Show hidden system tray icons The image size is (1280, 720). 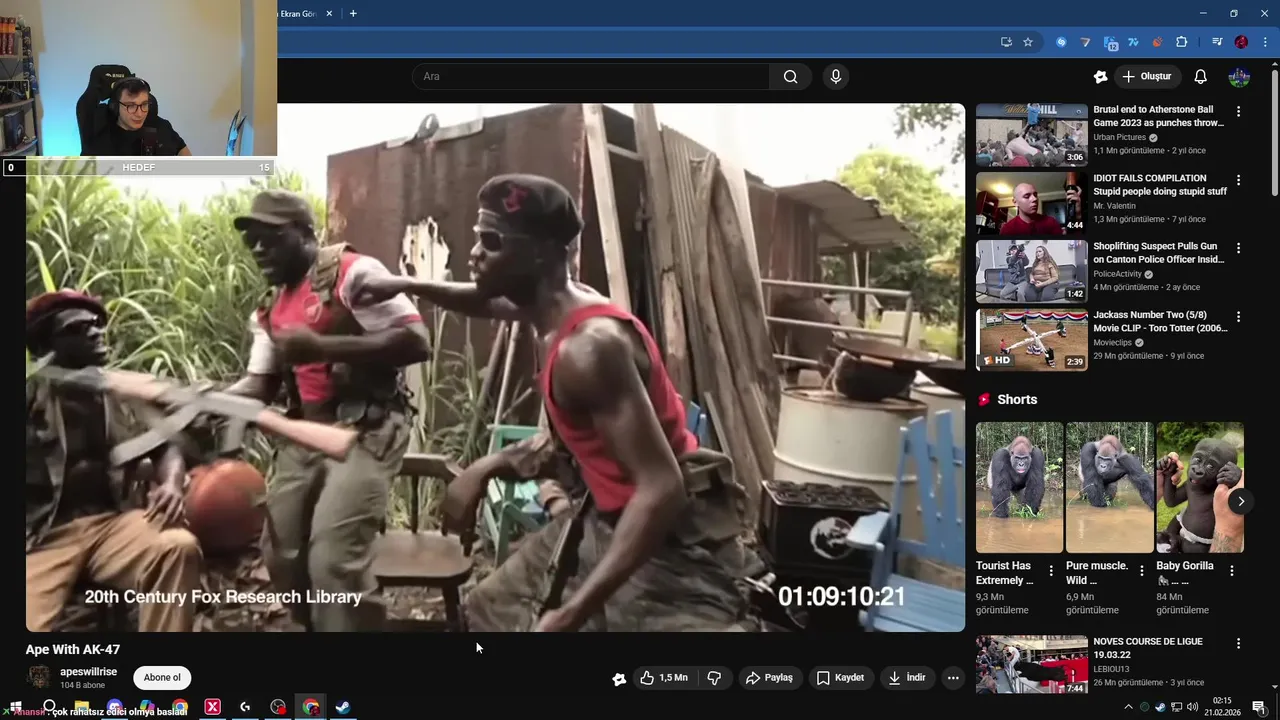click(1129, 707)
